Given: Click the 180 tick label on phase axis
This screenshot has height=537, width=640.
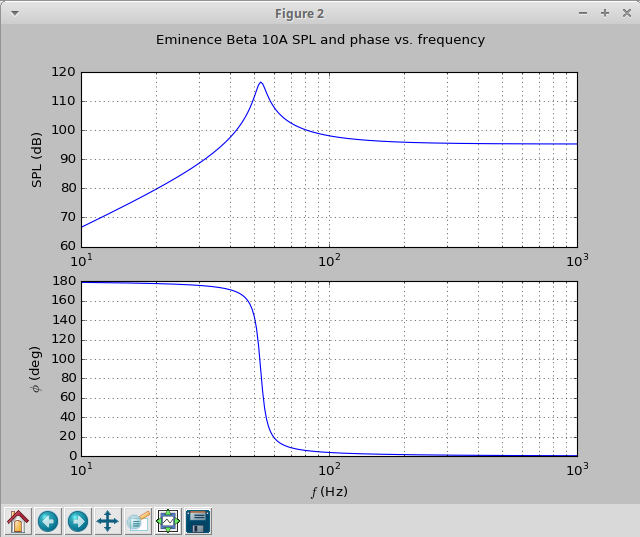Looking at the screenshot, I should tap(64, 281).
